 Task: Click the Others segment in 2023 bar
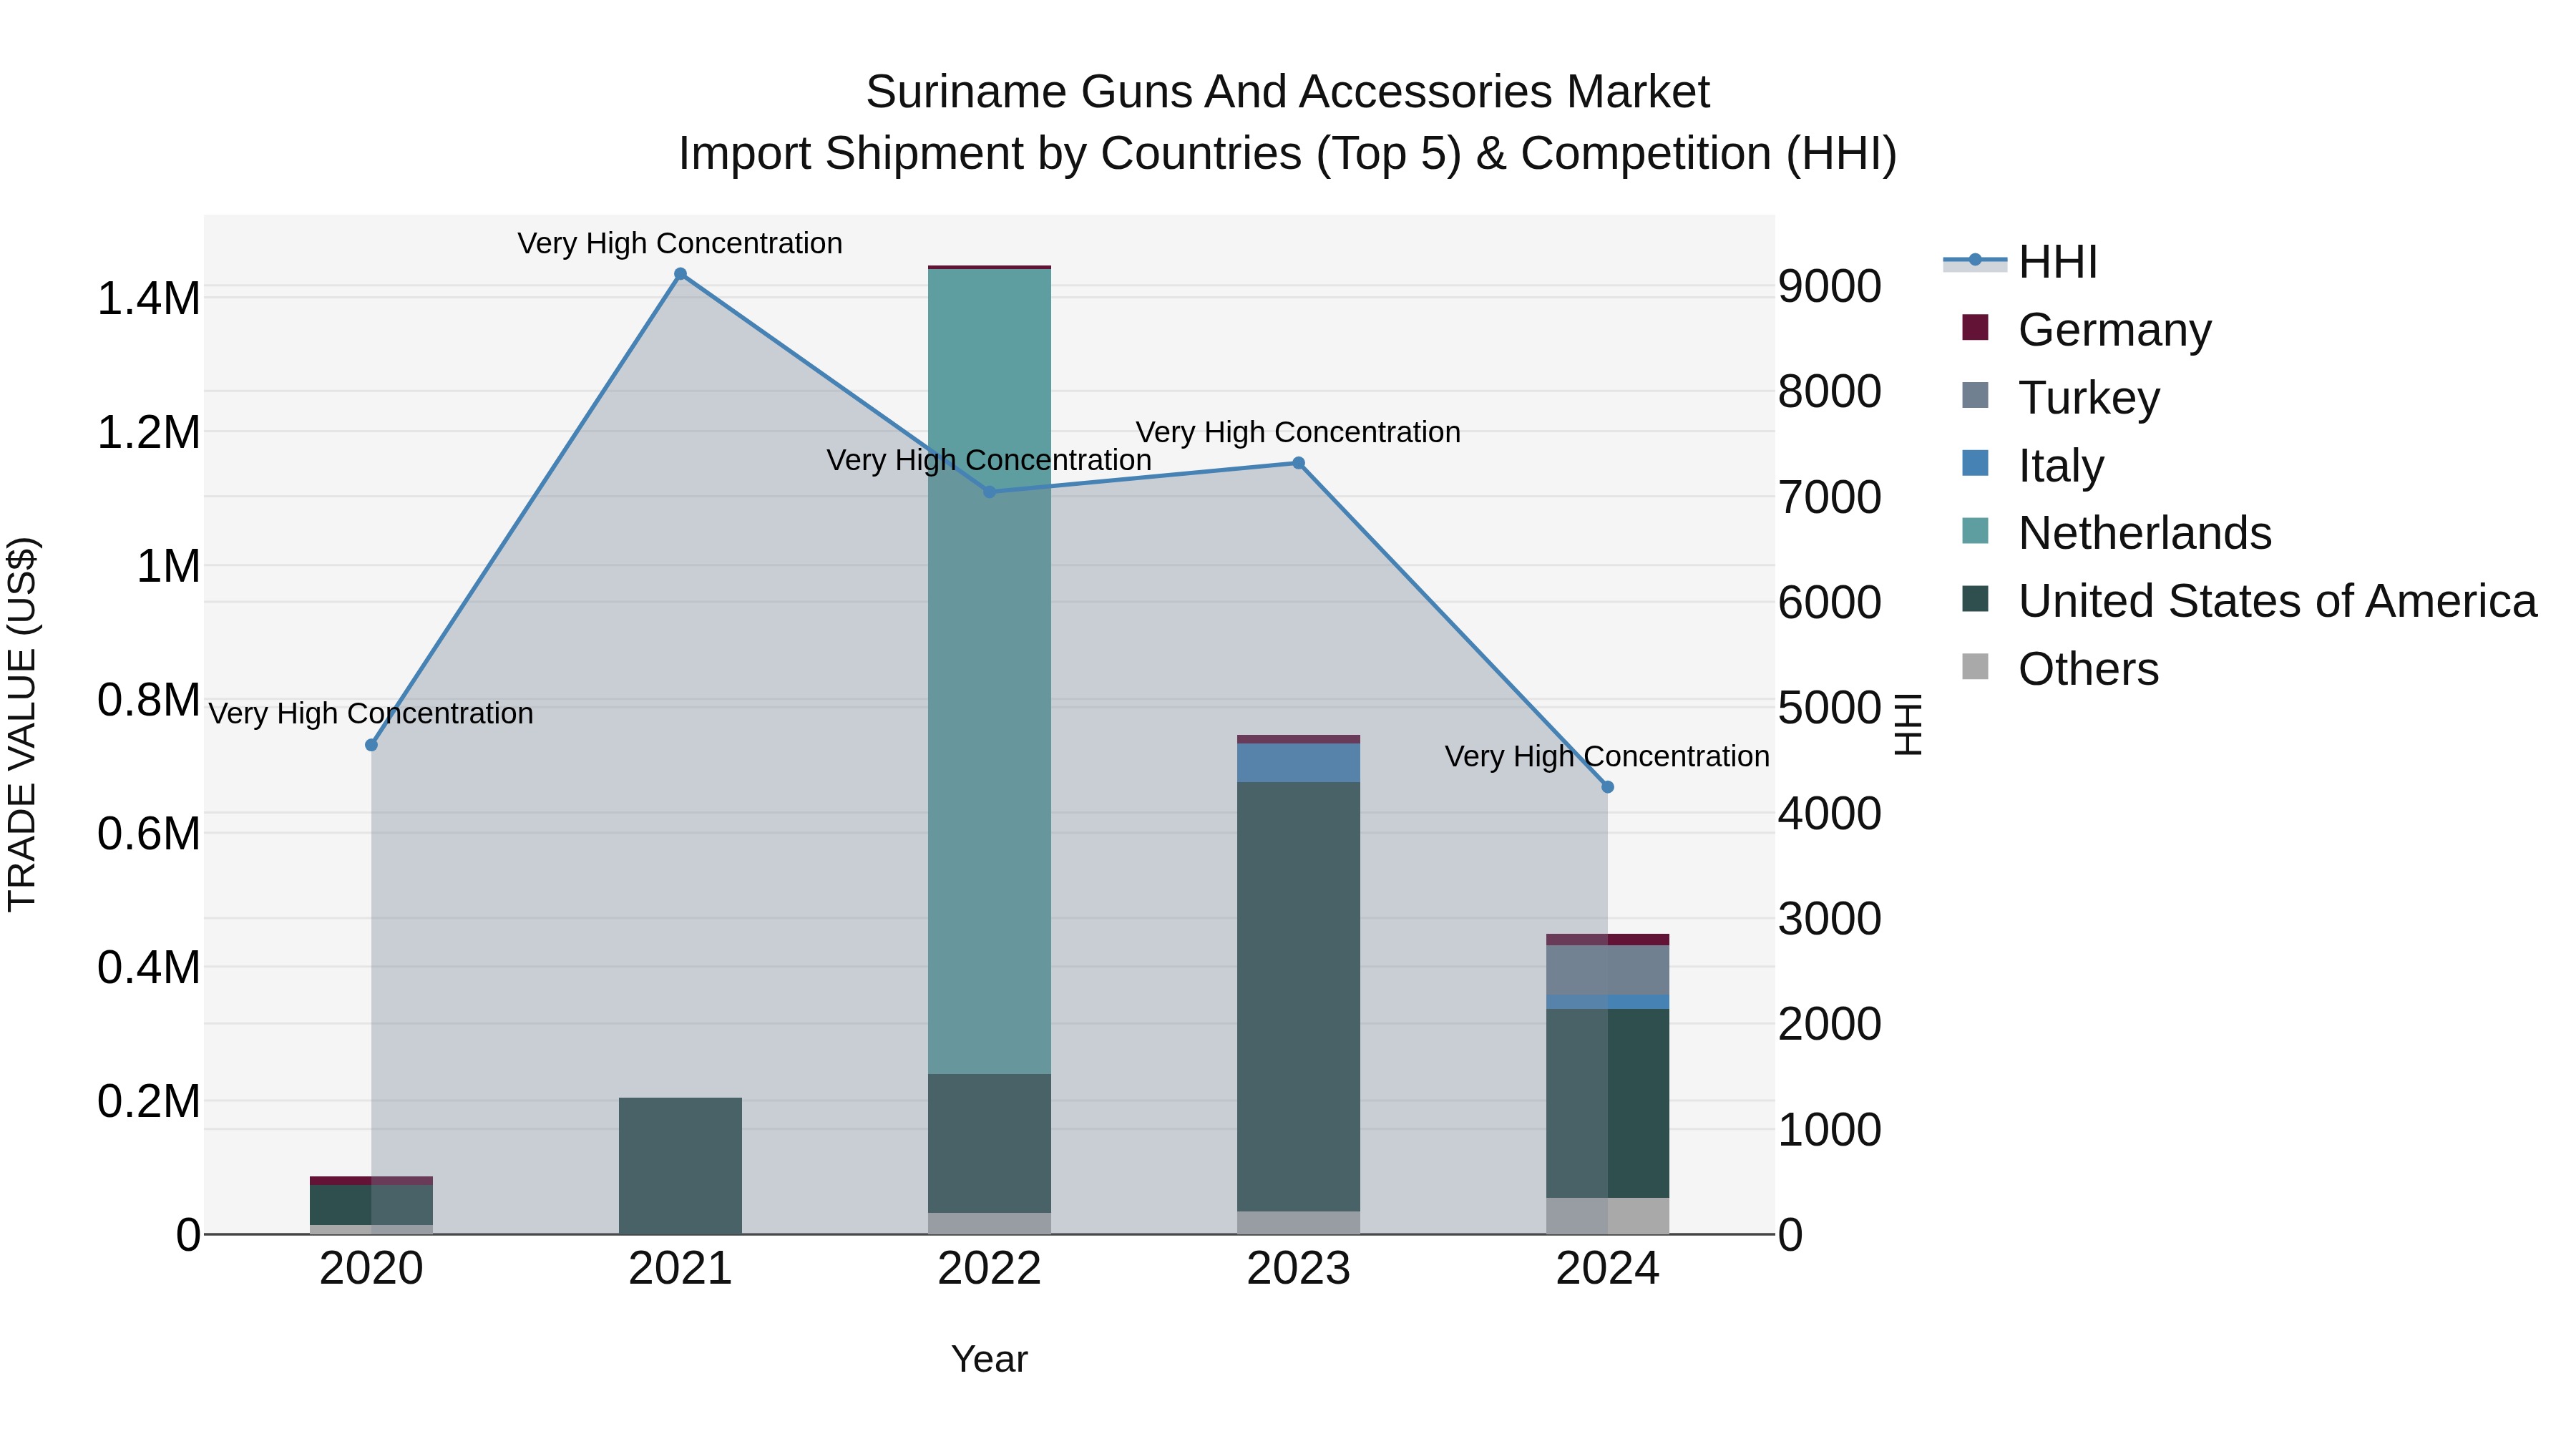pyautogui.click(x=1298, y=1223)
